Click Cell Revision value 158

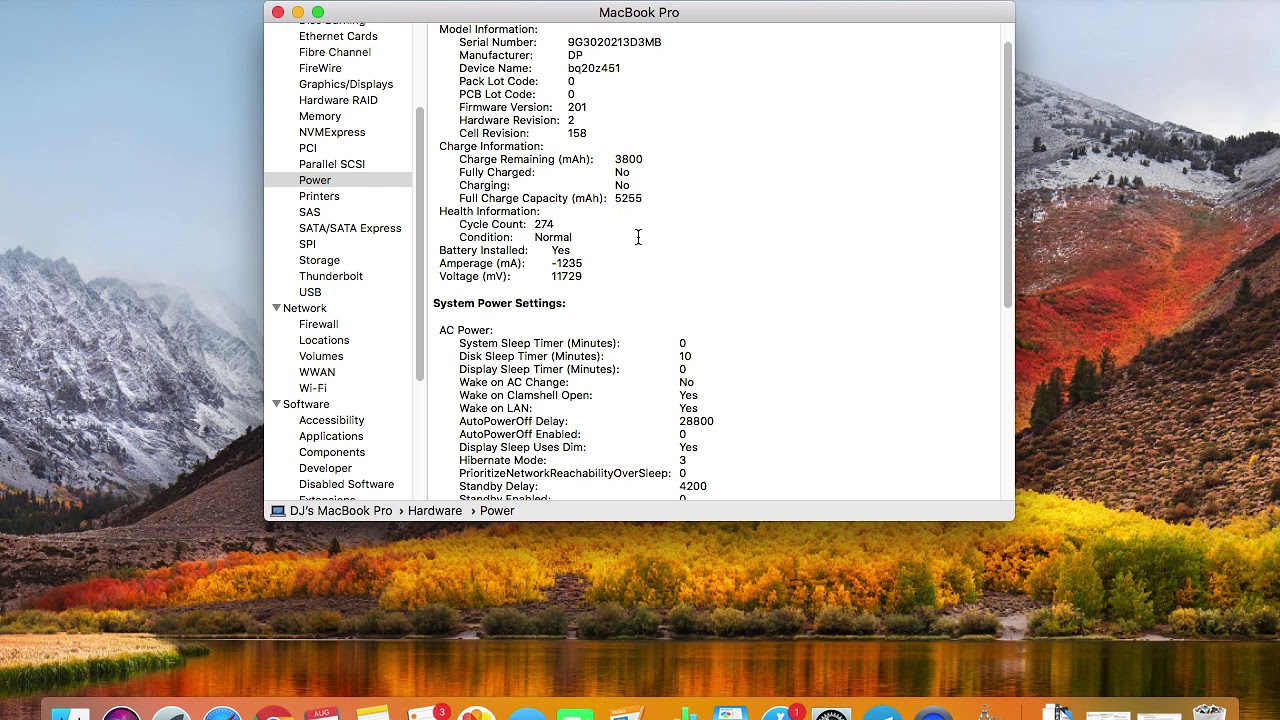(577, 133)
